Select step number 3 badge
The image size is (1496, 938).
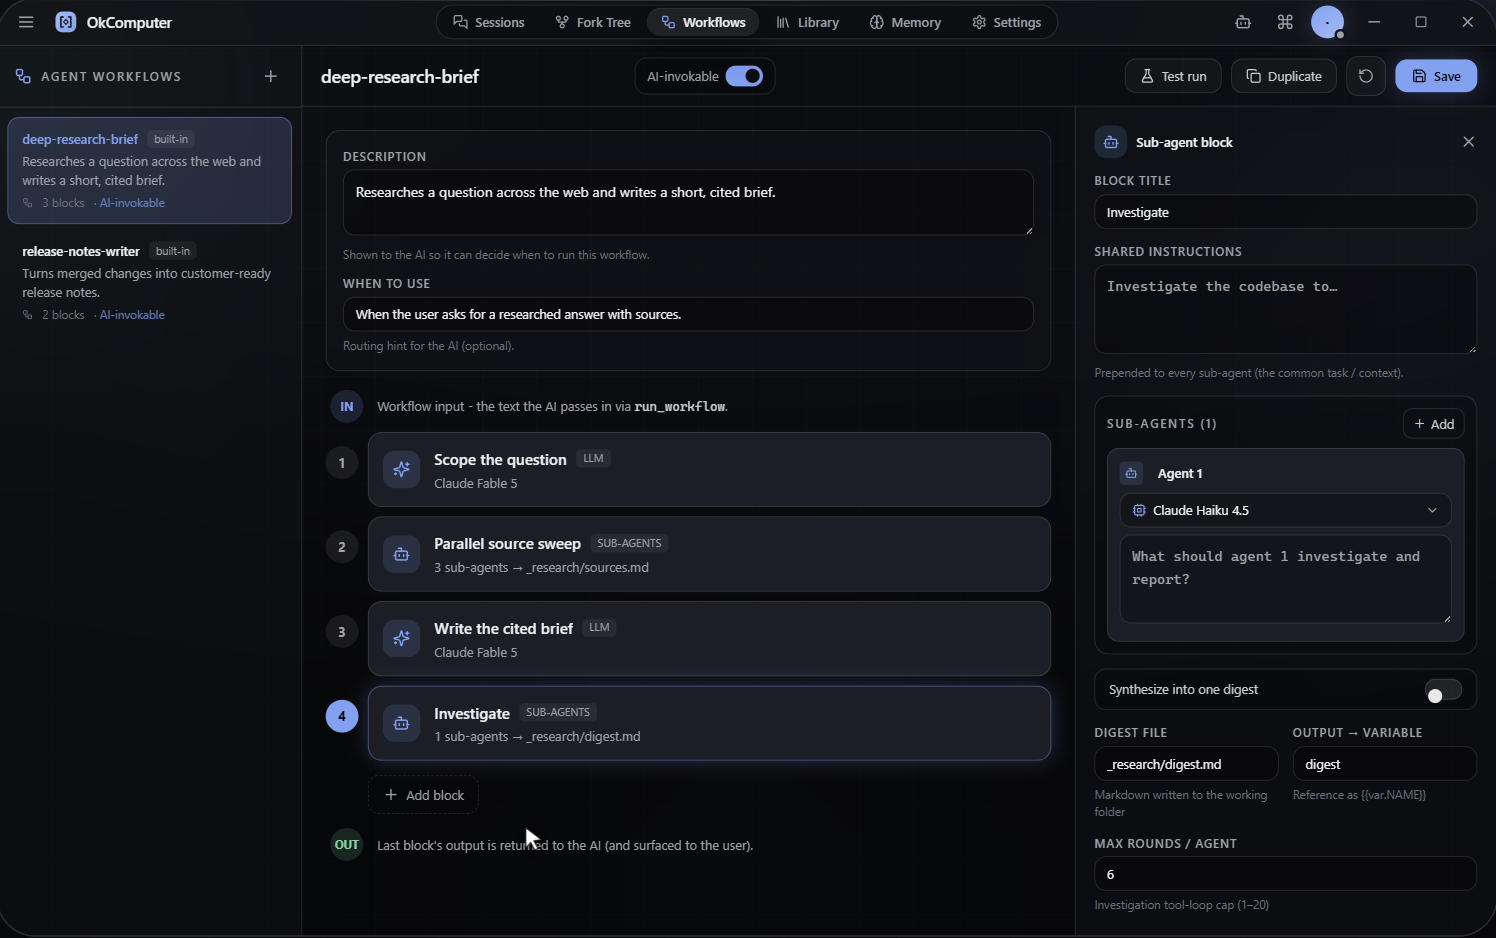(342, 631)
